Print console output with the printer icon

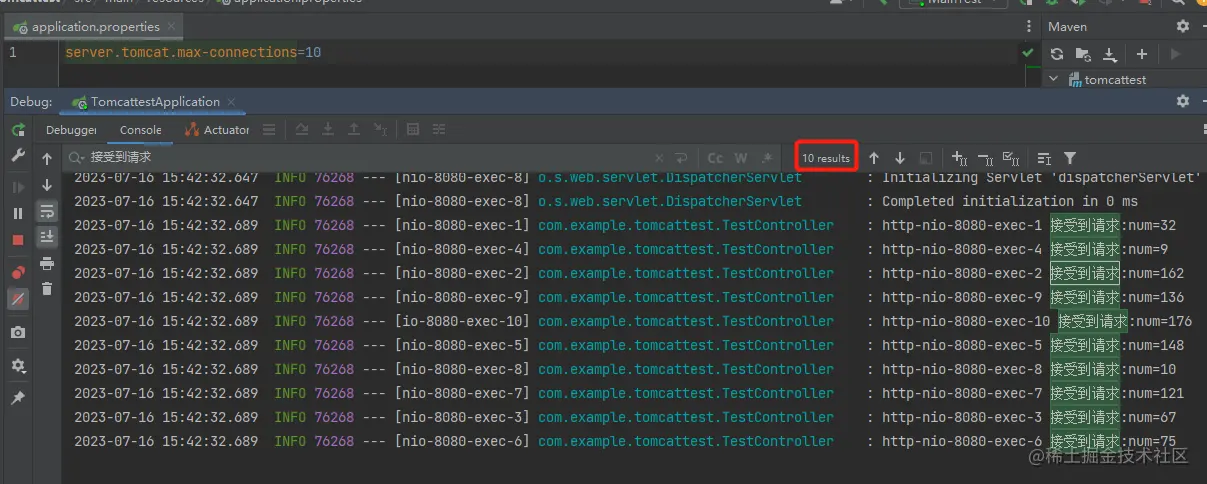click(x=47, y=264)
